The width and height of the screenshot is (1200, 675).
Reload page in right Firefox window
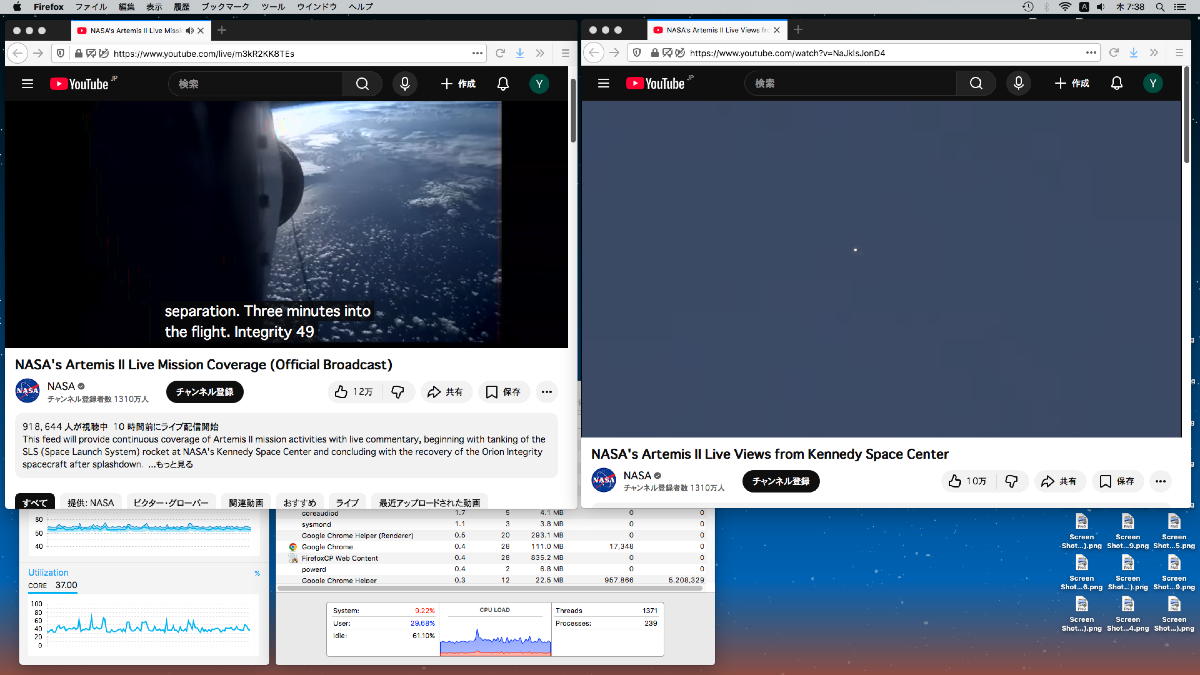pyautogui.click(x=1114, y=53)
